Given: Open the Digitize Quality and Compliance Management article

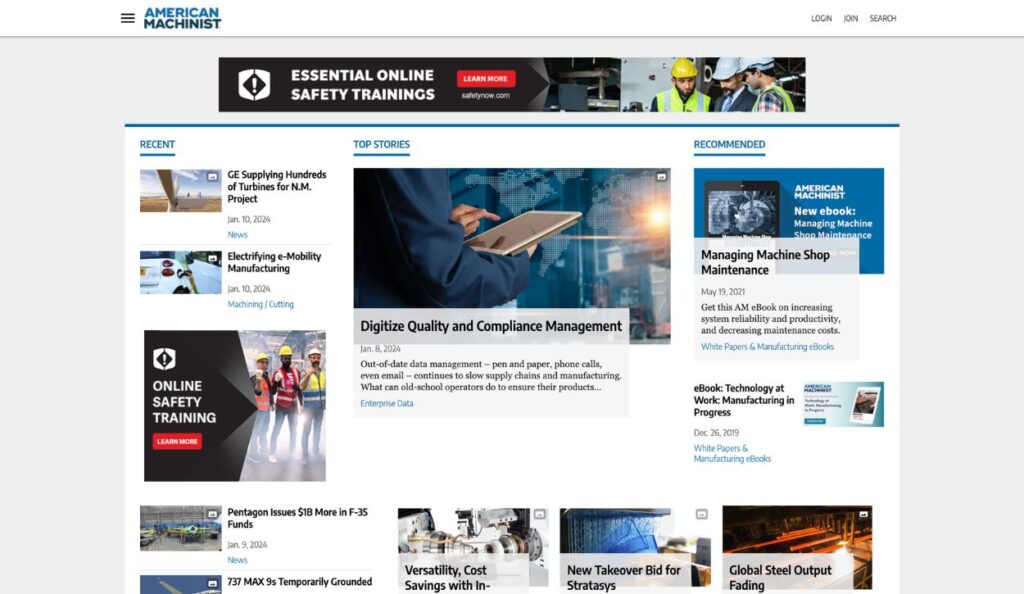Looking at the screenshot, I should tap(491, 326).
